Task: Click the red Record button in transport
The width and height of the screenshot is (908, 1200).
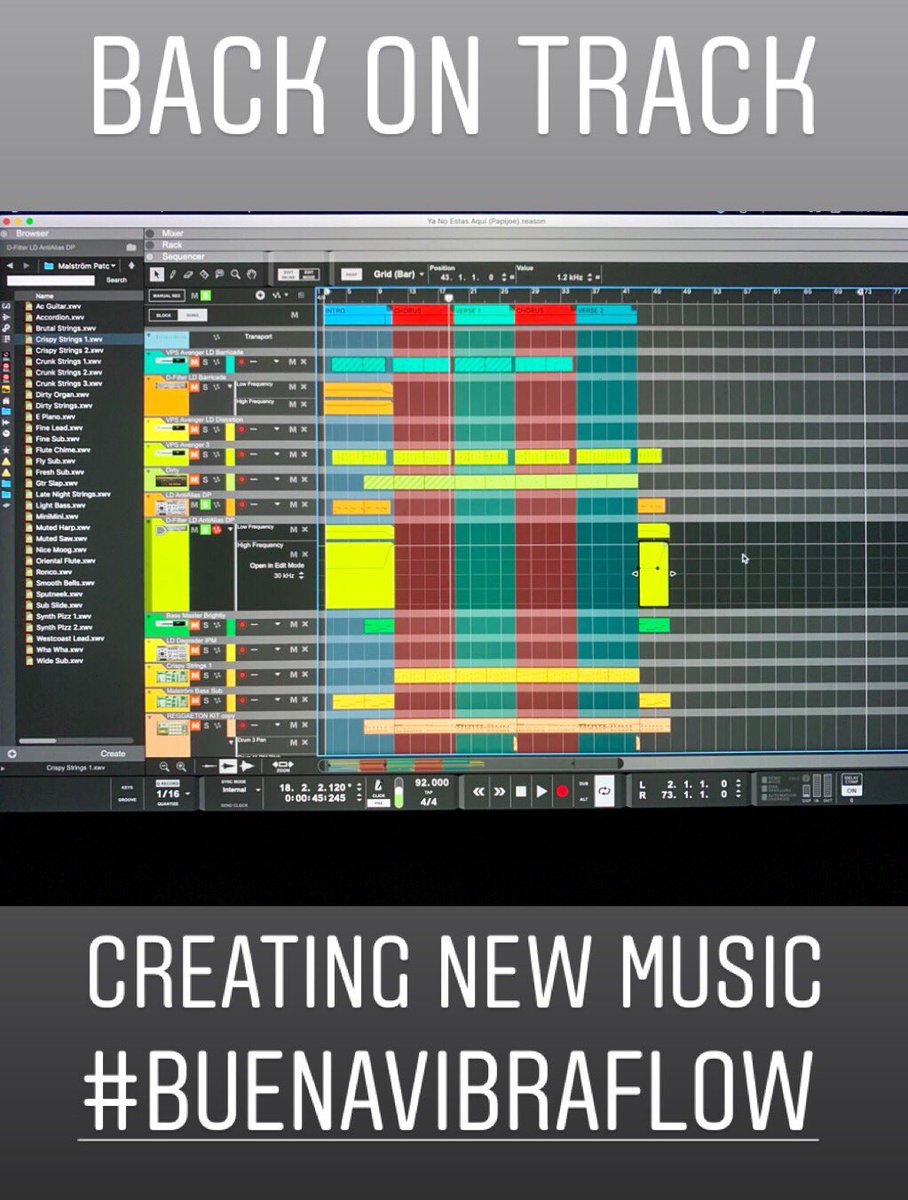Action: (562, 791)
